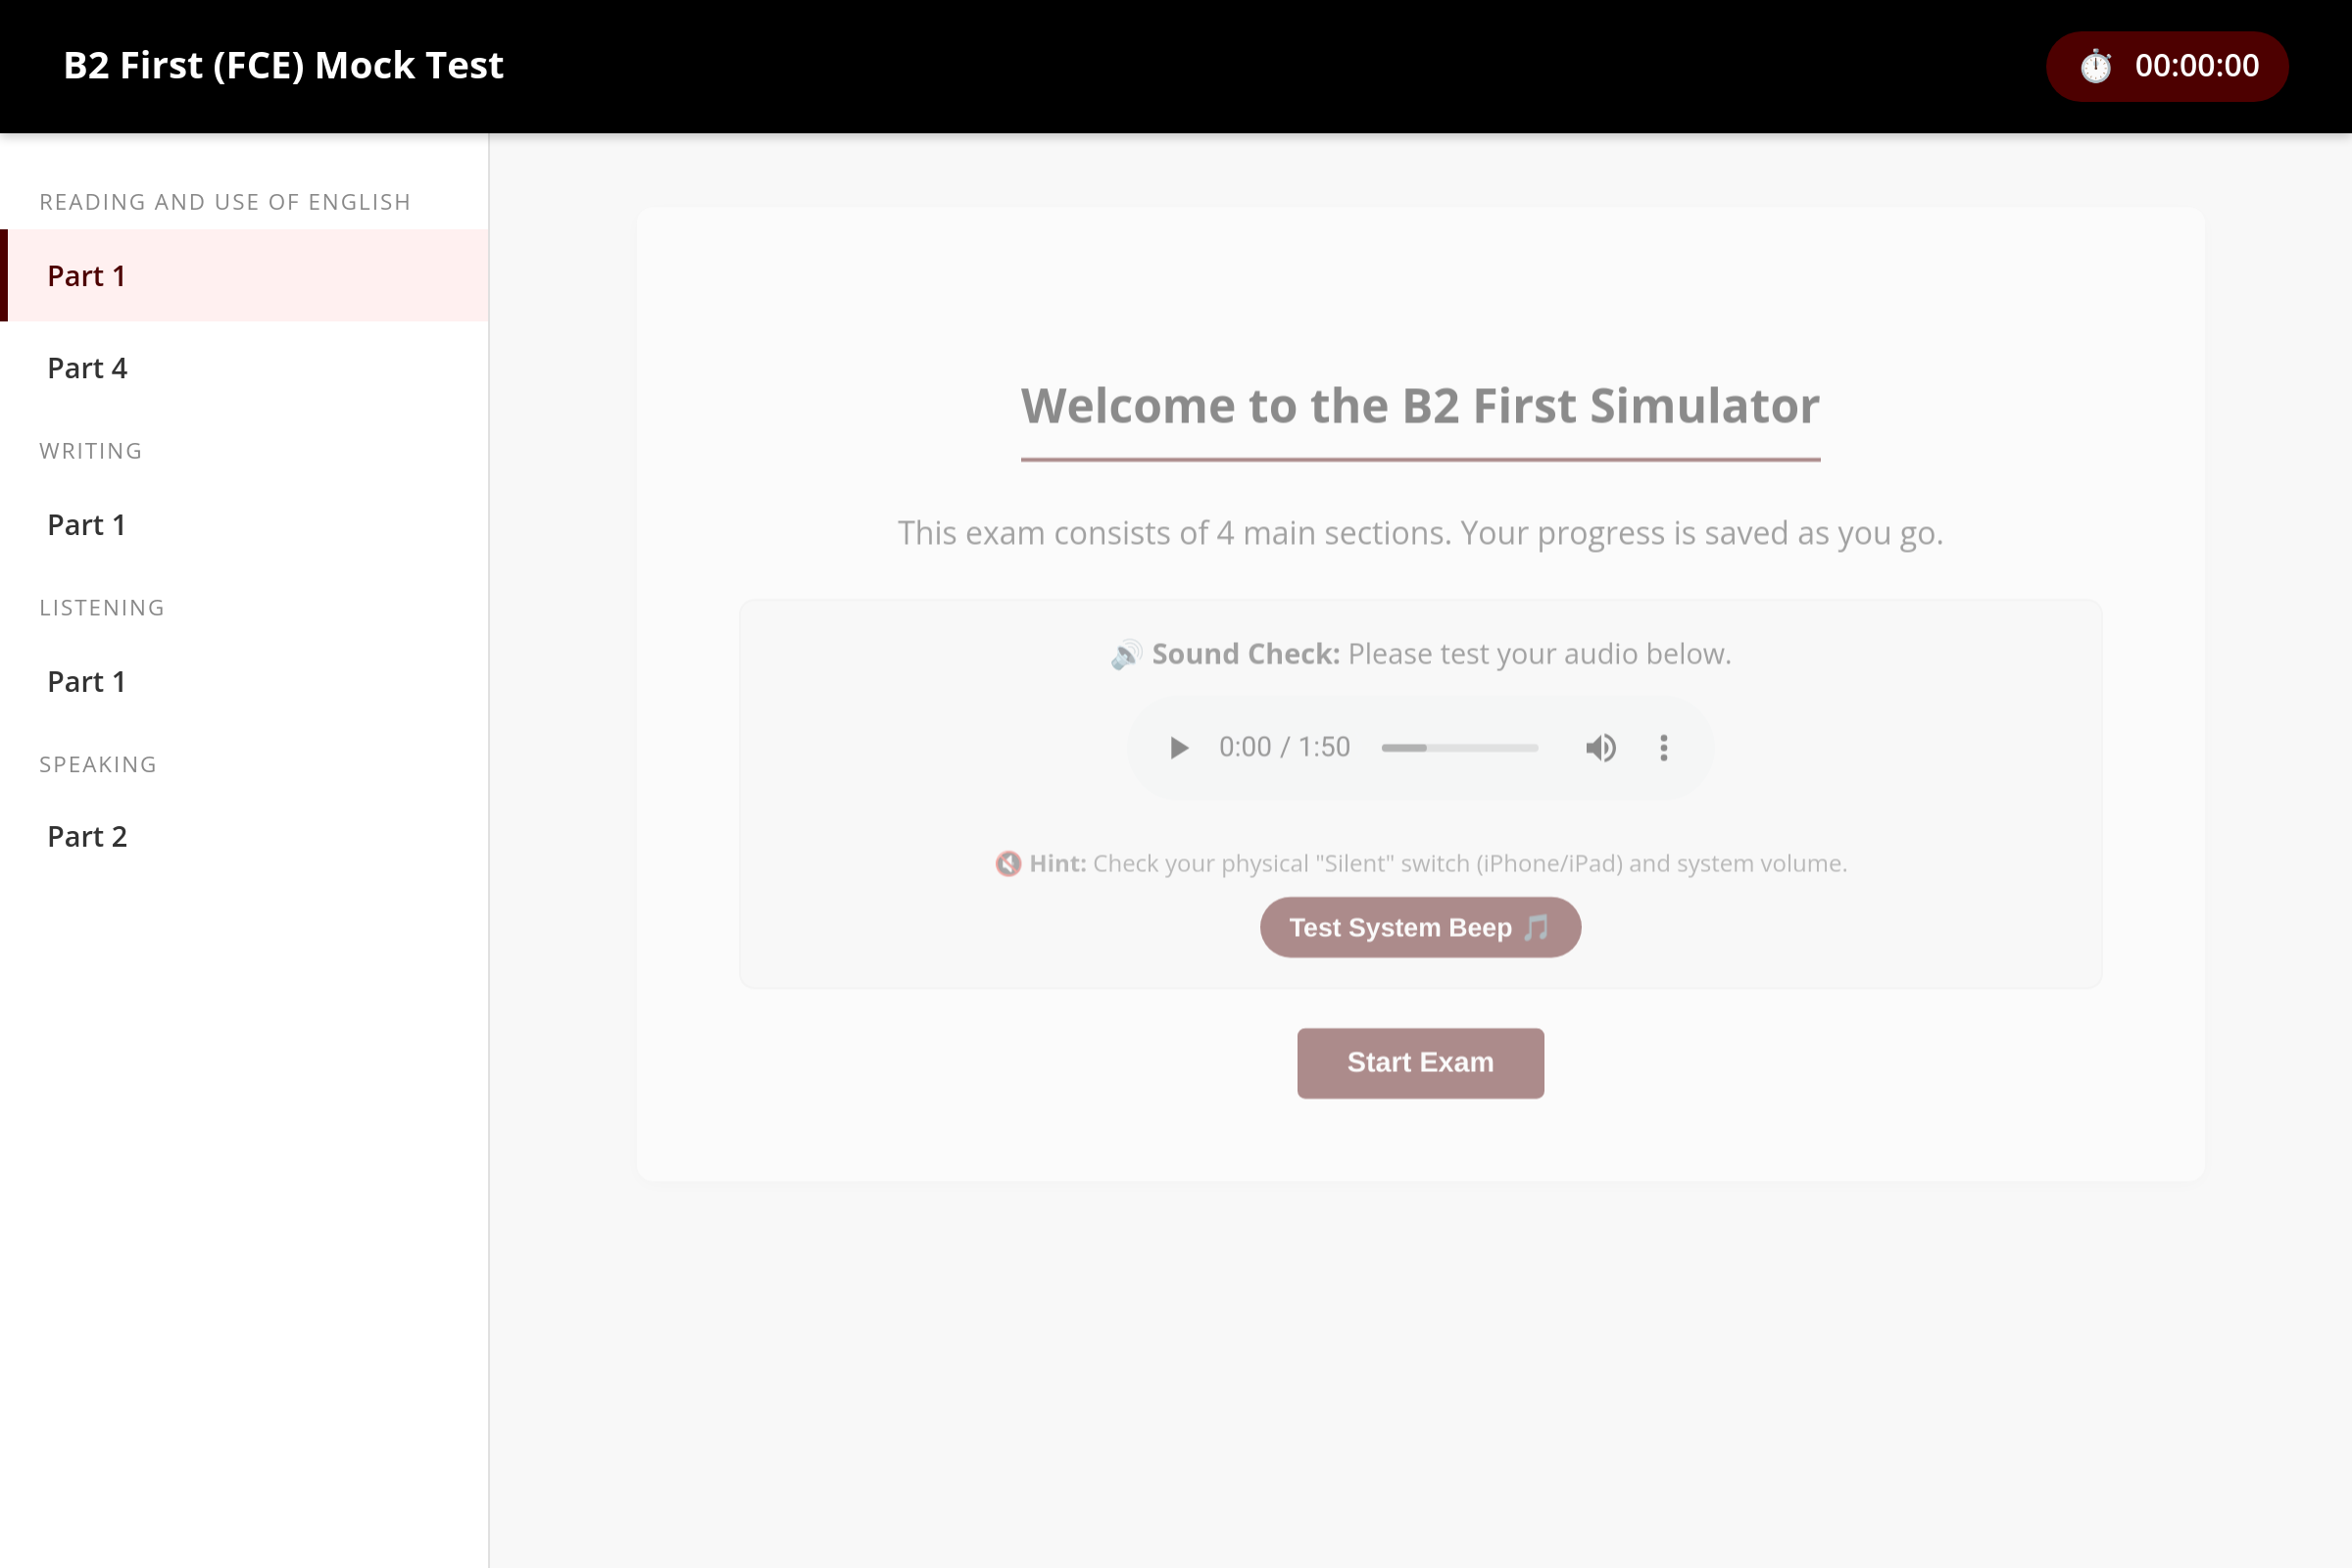Click the B2 First (FCE) Mock Test title
The height and width of the screenshot is (1568, 2352).
(x=283, y=66)
